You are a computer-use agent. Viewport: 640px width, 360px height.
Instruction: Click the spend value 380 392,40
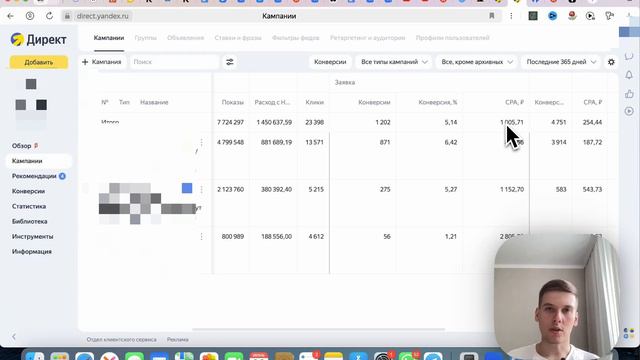click(x=276, y=189)
